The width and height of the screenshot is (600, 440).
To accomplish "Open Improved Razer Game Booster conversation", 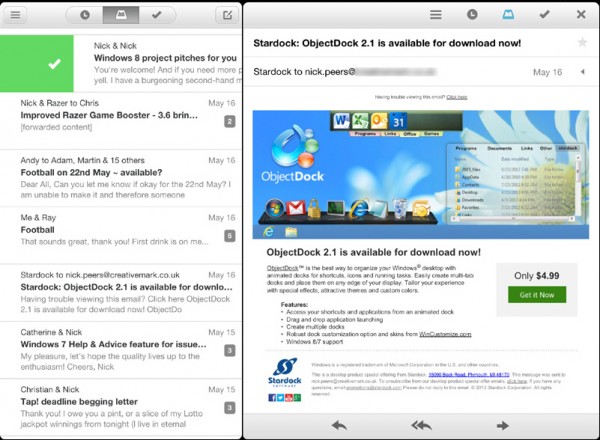I will pos(121,121).
